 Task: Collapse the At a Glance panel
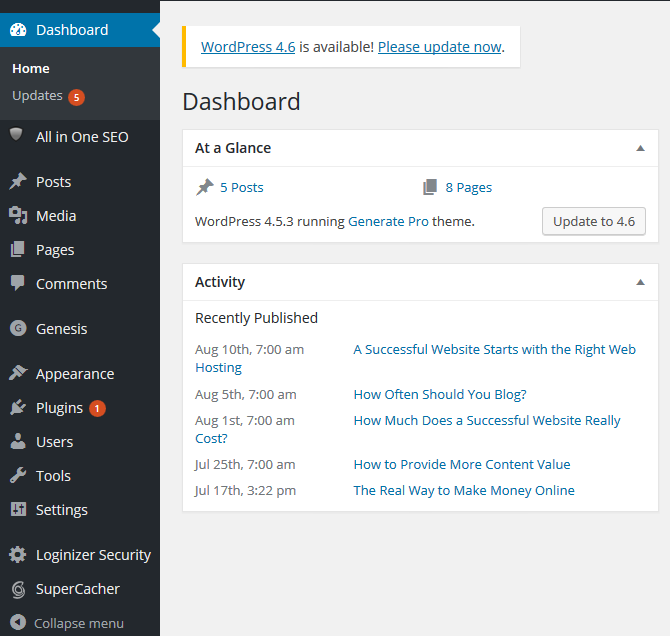coord(640,148)
